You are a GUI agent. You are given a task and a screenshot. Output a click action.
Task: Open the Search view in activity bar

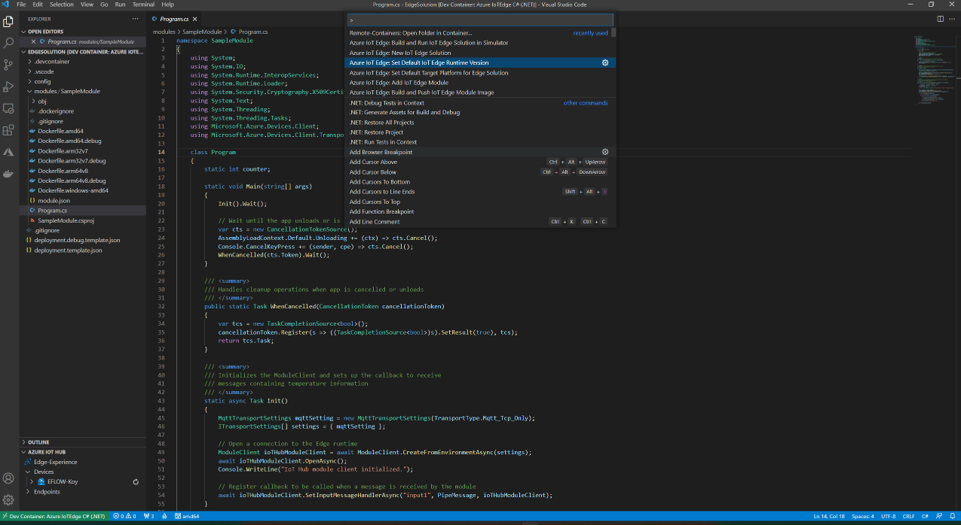[9, 43]
